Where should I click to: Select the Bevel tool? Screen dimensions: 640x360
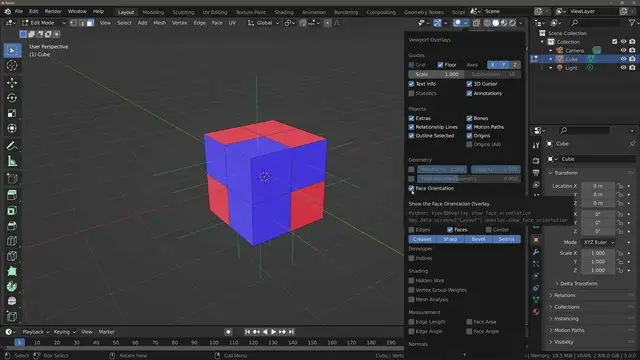[12, 226]
